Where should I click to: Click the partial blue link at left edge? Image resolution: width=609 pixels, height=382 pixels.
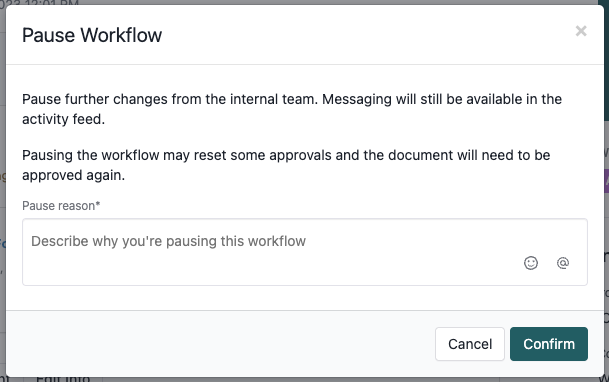pos(3,244)
